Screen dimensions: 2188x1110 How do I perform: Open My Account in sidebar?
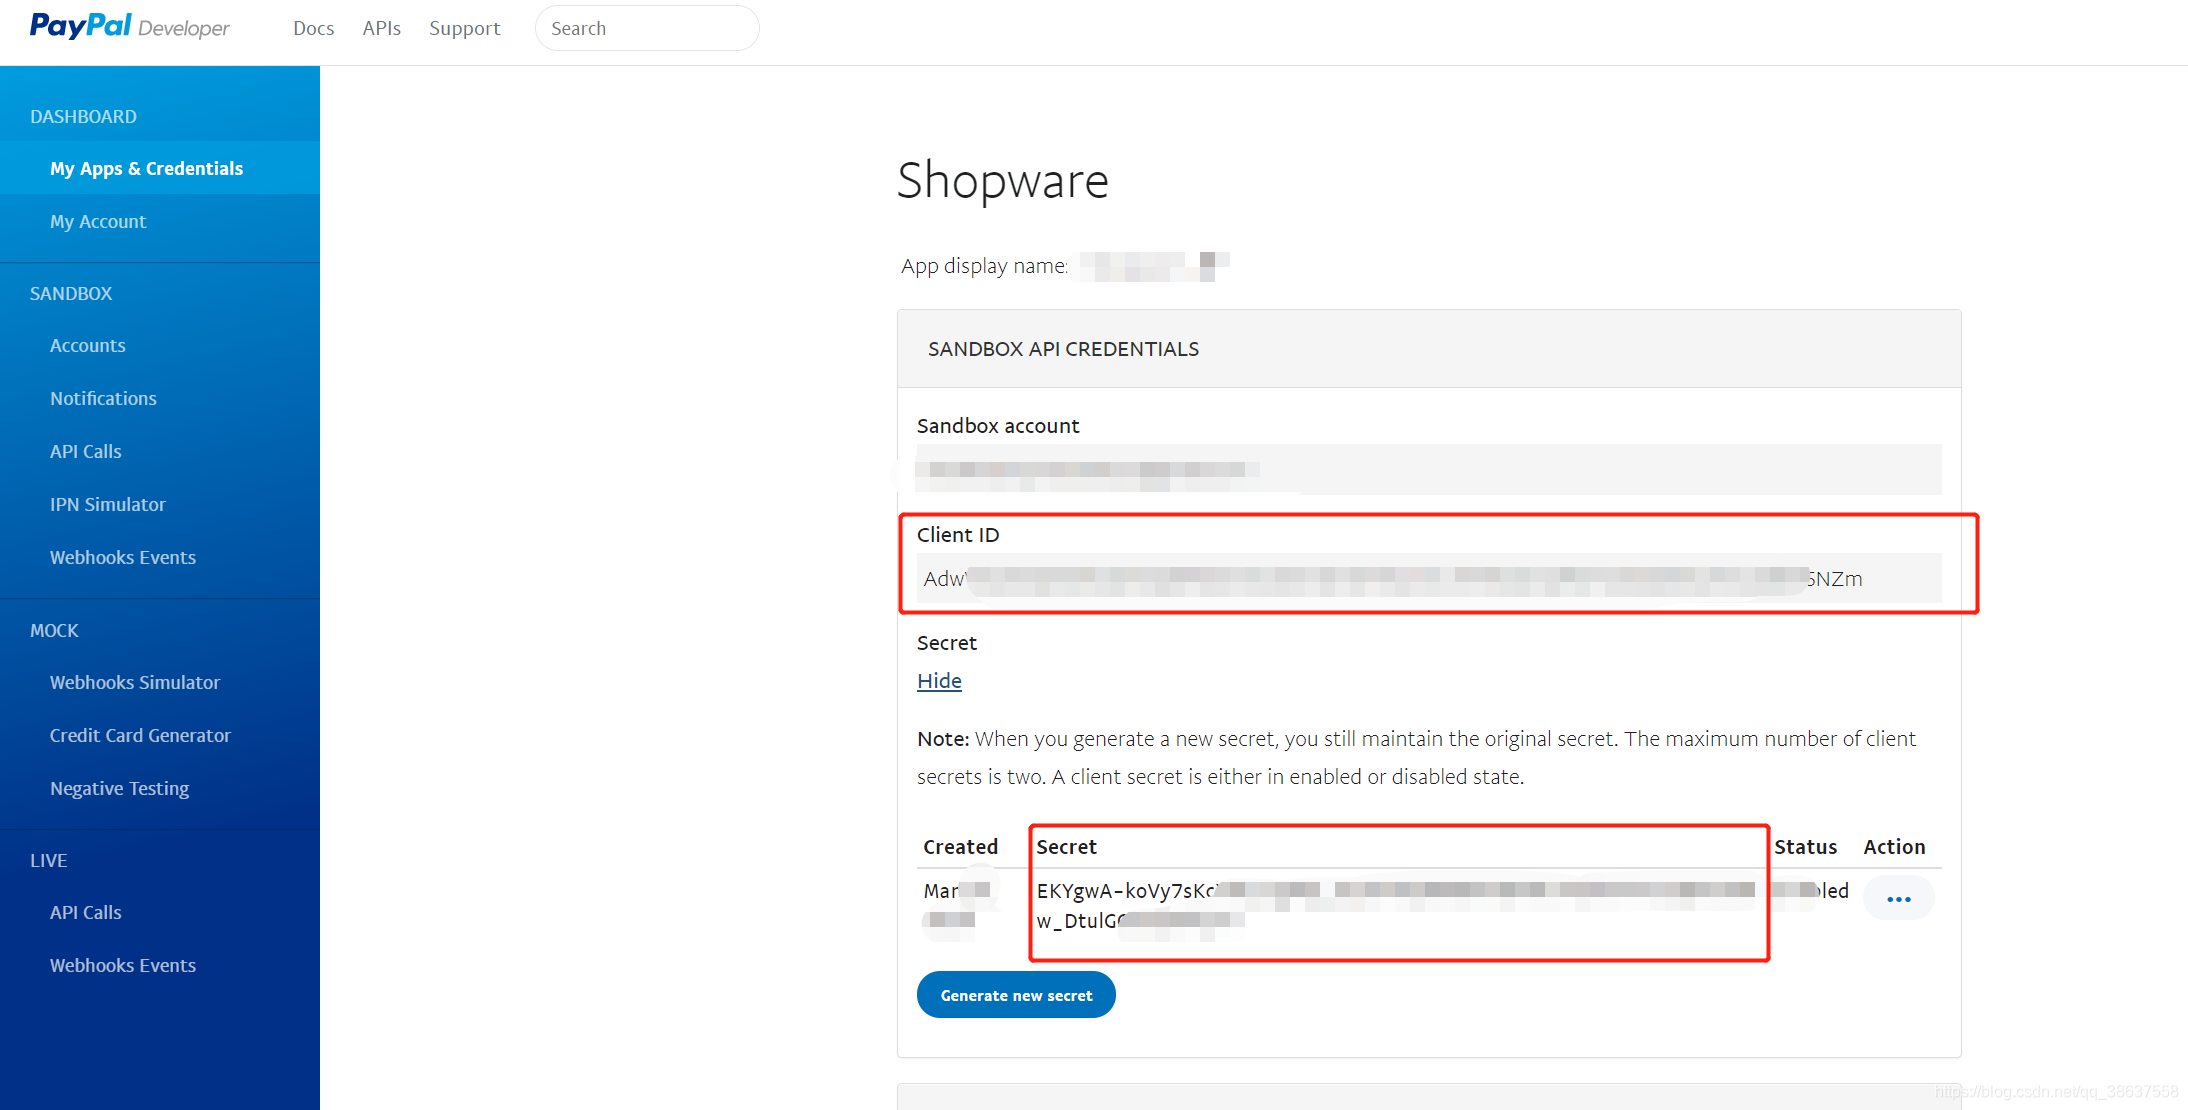pos(98,221)
